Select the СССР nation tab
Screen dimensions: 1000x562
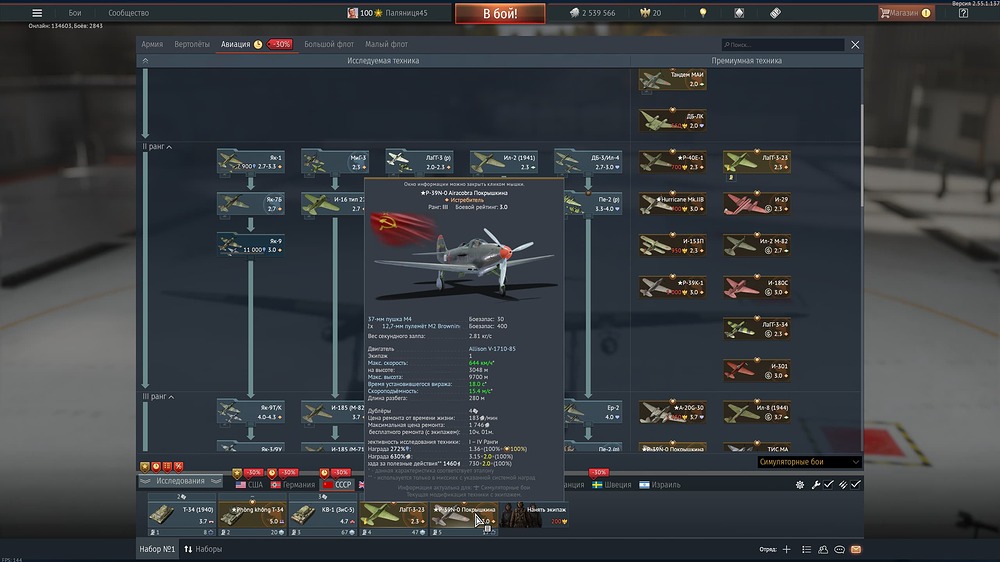pyautogui.click(x=337, y=485)
